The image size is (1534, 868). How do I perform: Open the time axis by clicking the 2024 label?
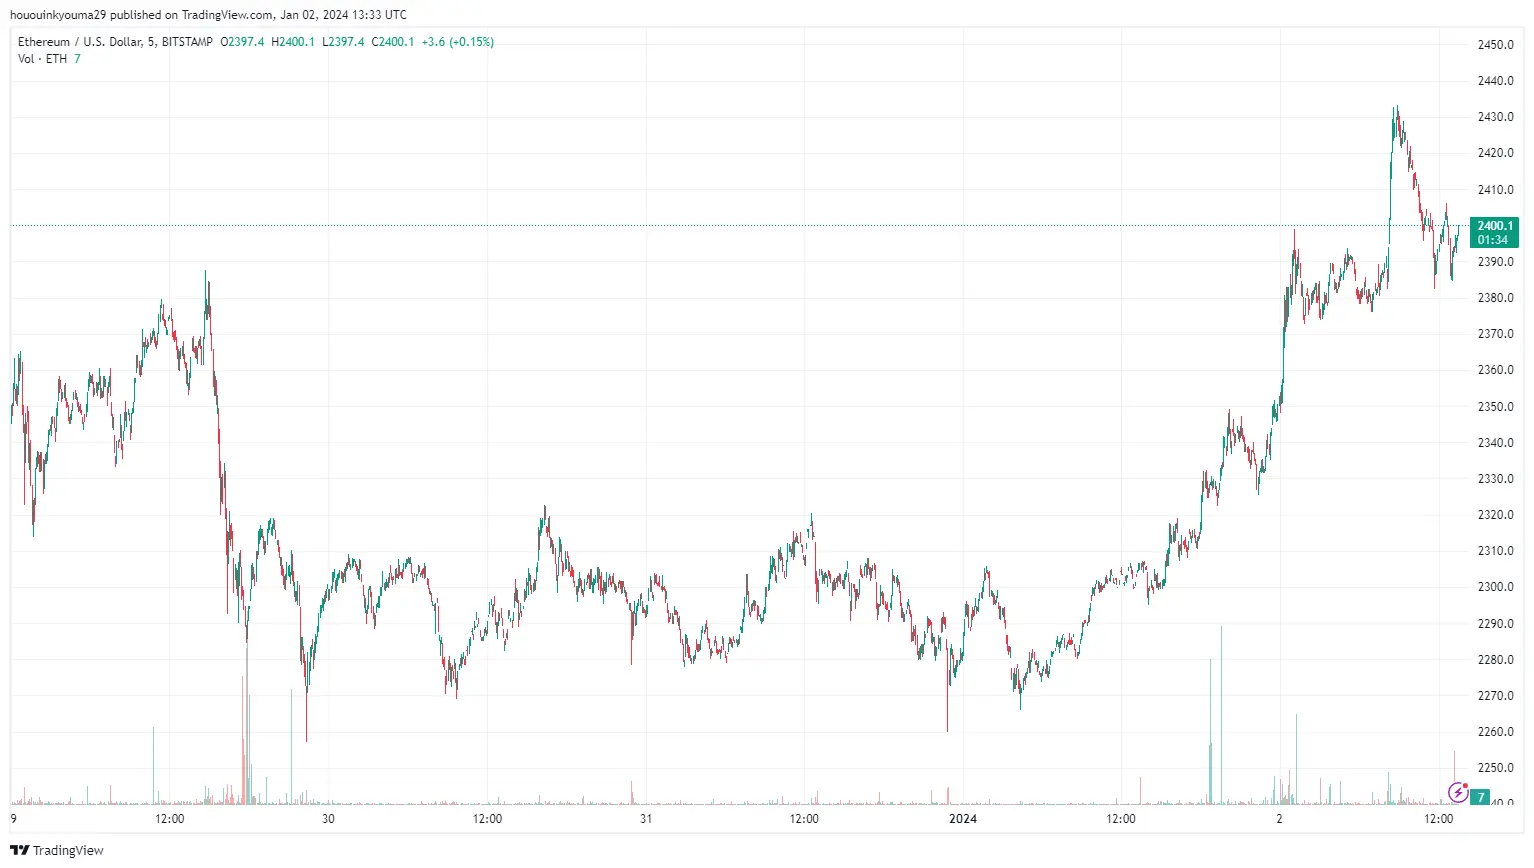[x=963, y=819]
